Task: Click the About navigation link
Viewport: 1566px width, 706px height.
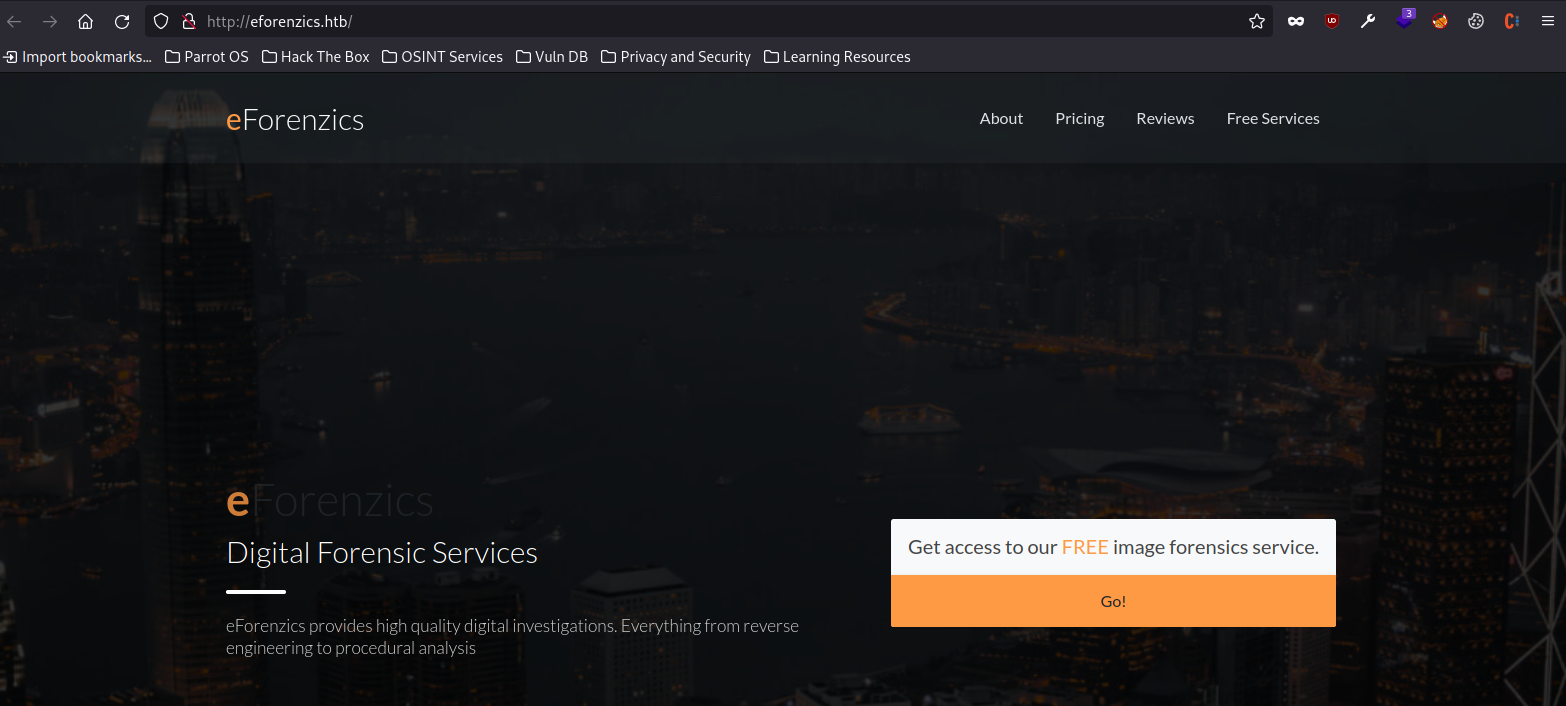Action: [1001, 118]
